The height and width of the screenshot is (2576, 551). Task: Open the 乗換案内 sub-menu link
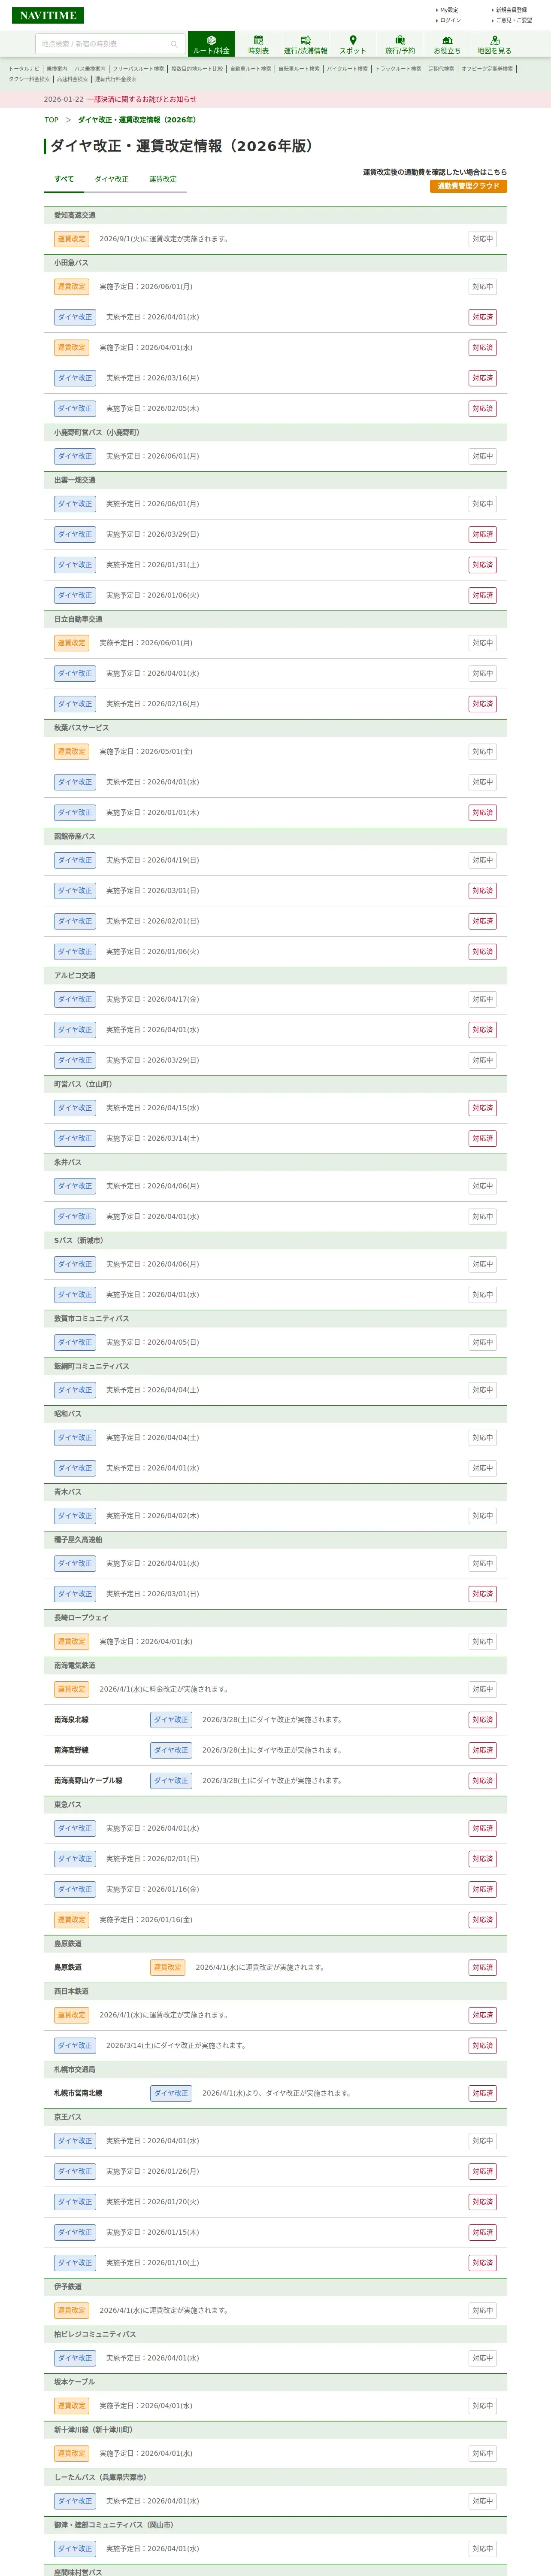click(x=57, y=69)
